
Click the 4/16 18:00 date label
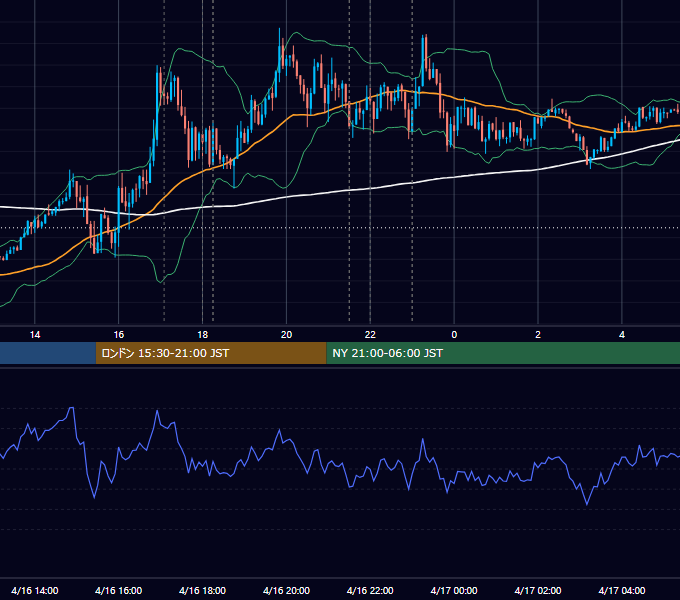click(x=203, y=590)
